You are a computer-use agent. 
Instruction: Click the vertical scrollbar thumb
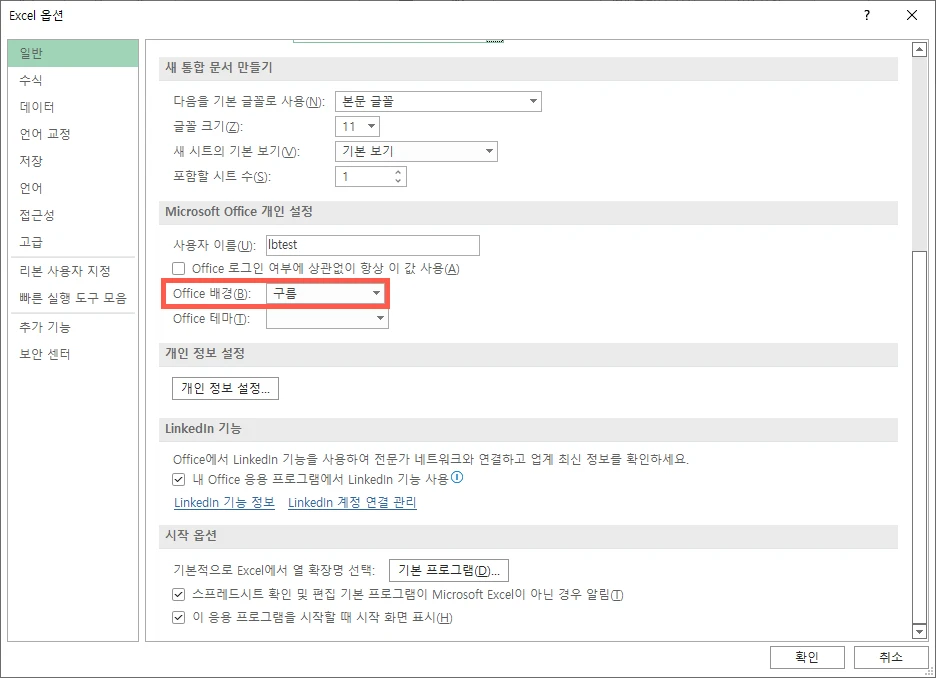click(919, 436)
